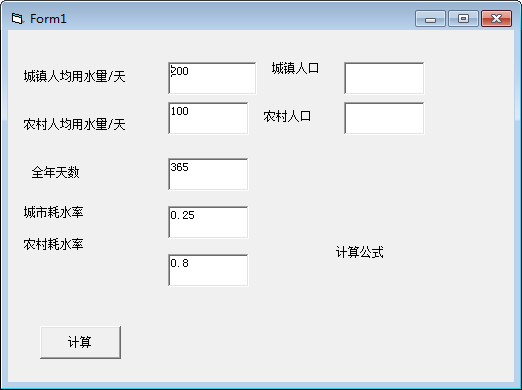Click the 城镇人均用水量 field showing 200
The image size is (522, 390).
tap(212, 78)
